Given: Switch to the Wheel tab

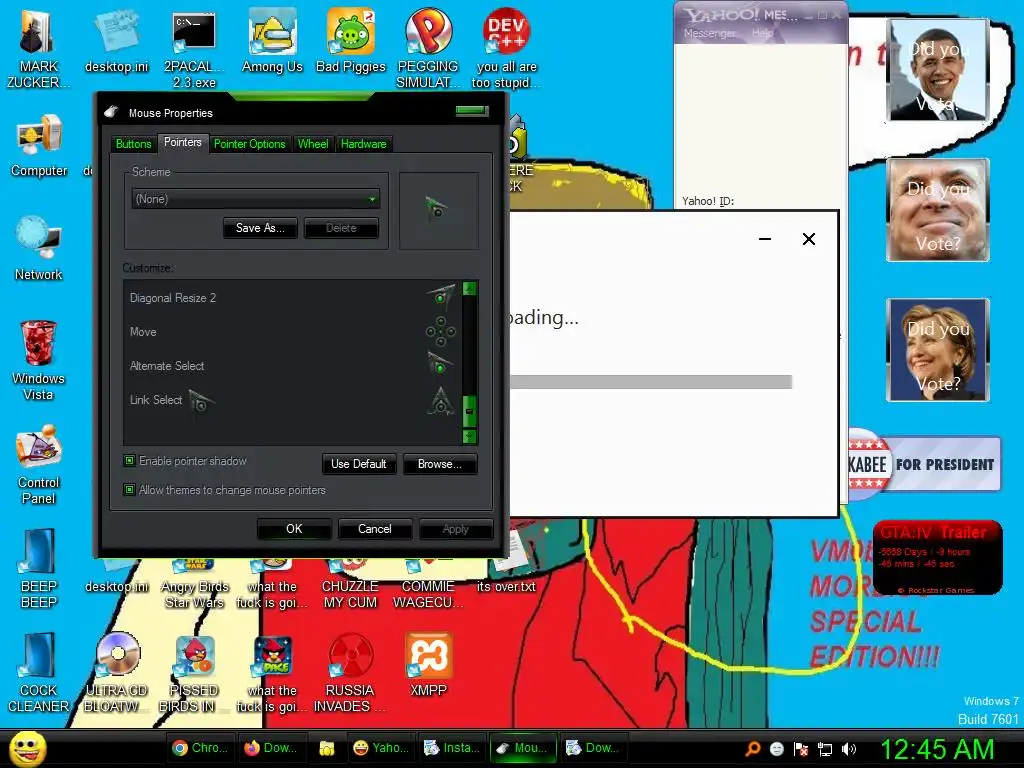Looking at the screenshot, I should [313, 144].
